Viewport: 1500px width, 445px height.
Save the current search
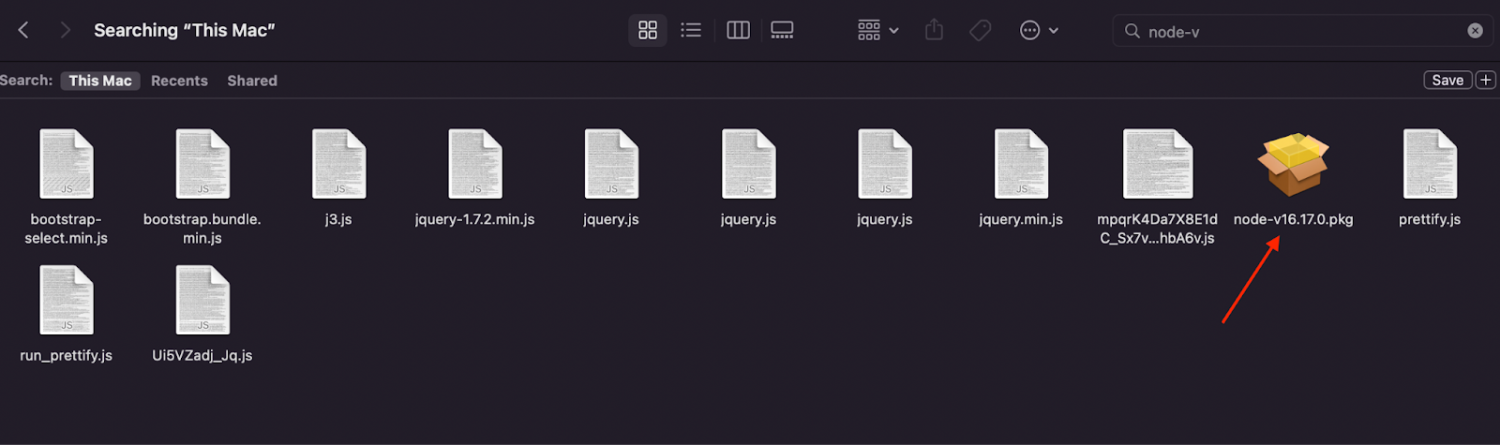click(x=1447, y=80)
